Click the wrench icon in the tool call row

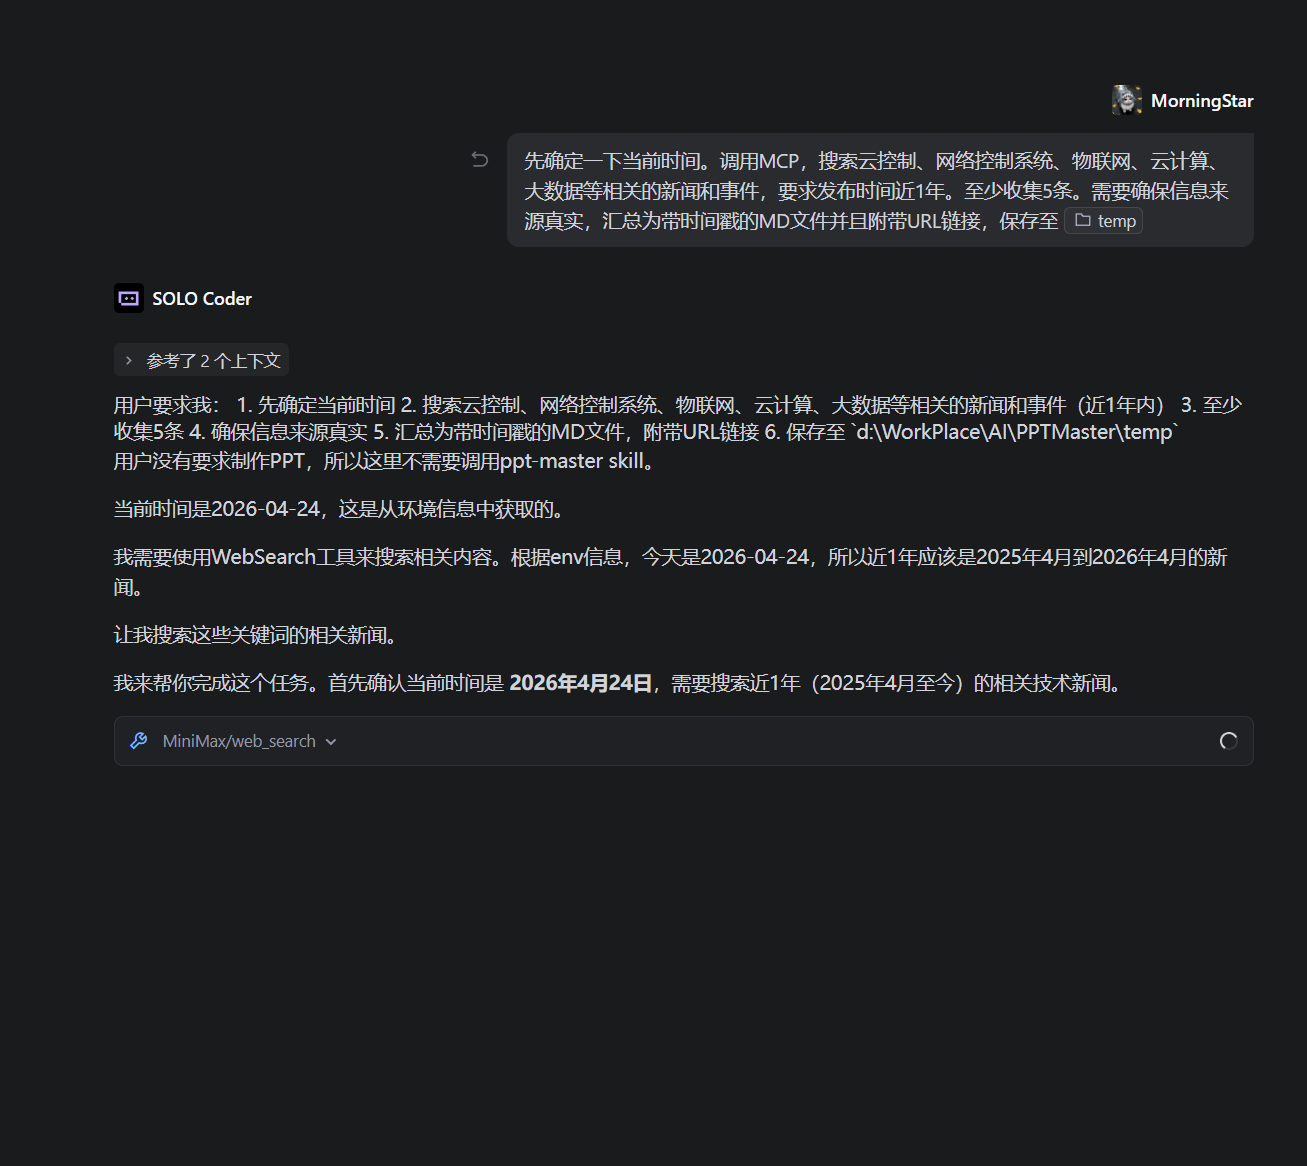click(x=139, y=741)
